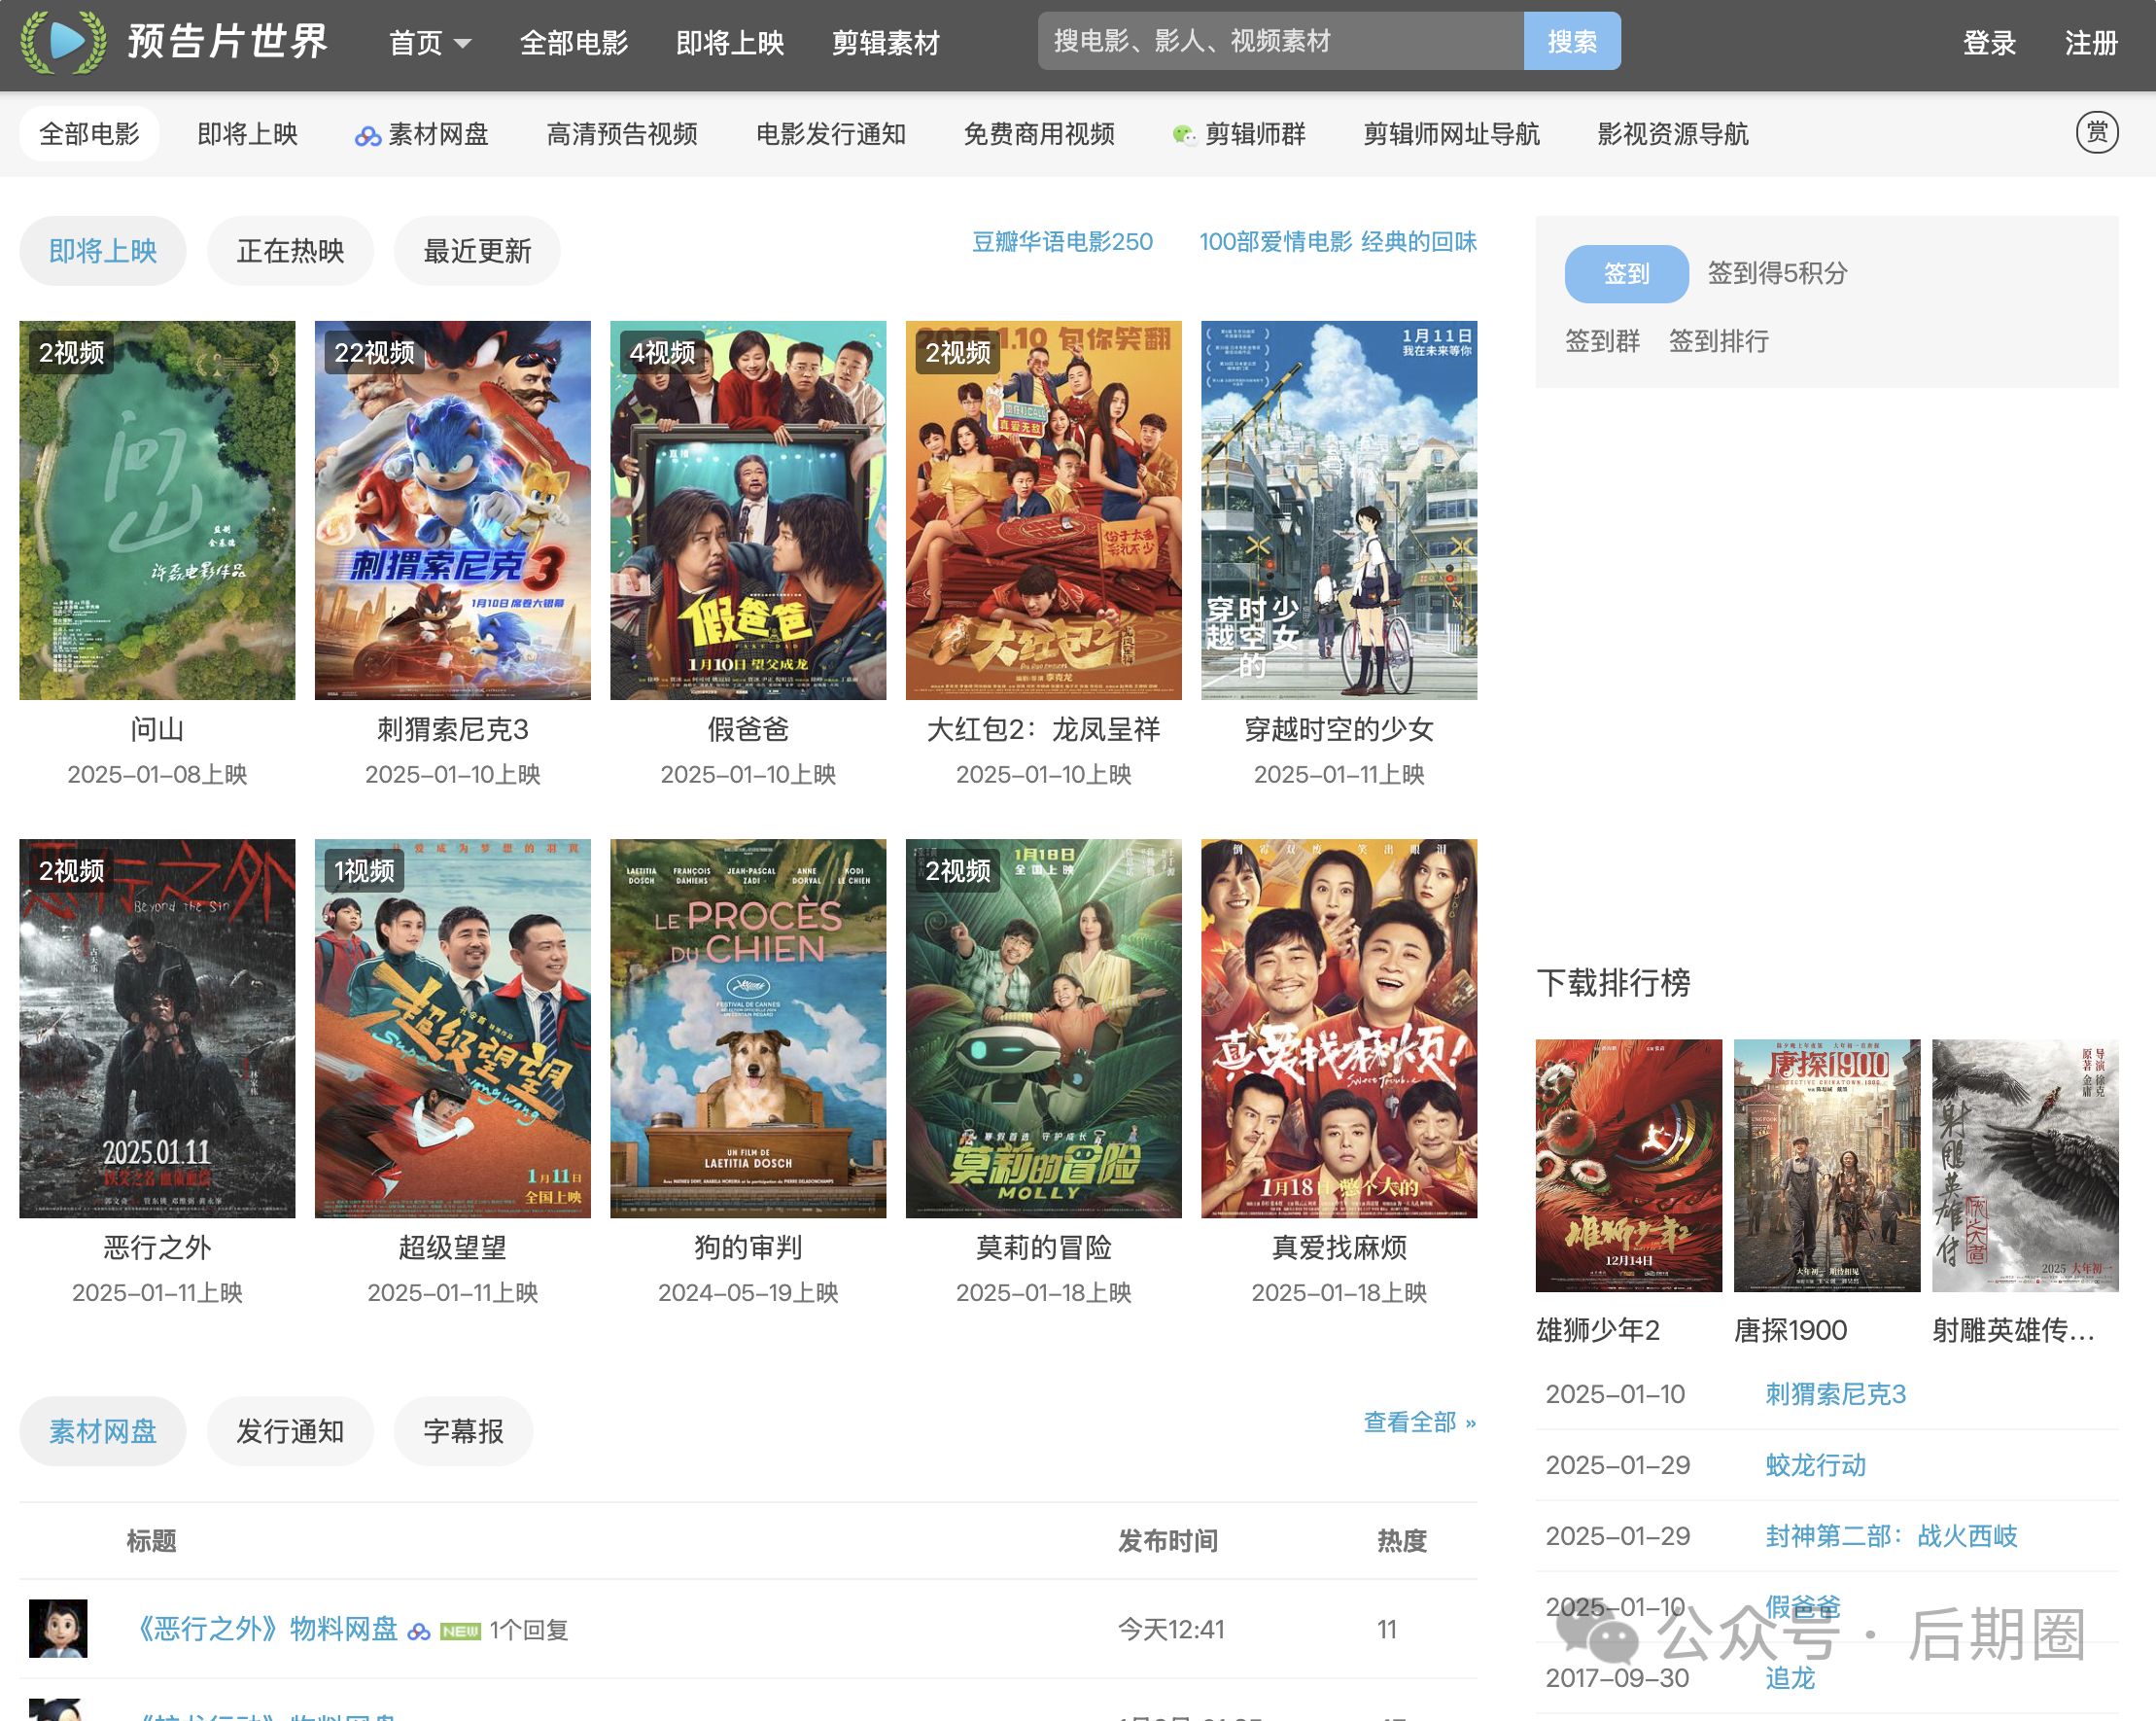Open the 唐探1900 poster thumbnail
The width and height of the screenshot is (2156, 1721).
1826,1165
